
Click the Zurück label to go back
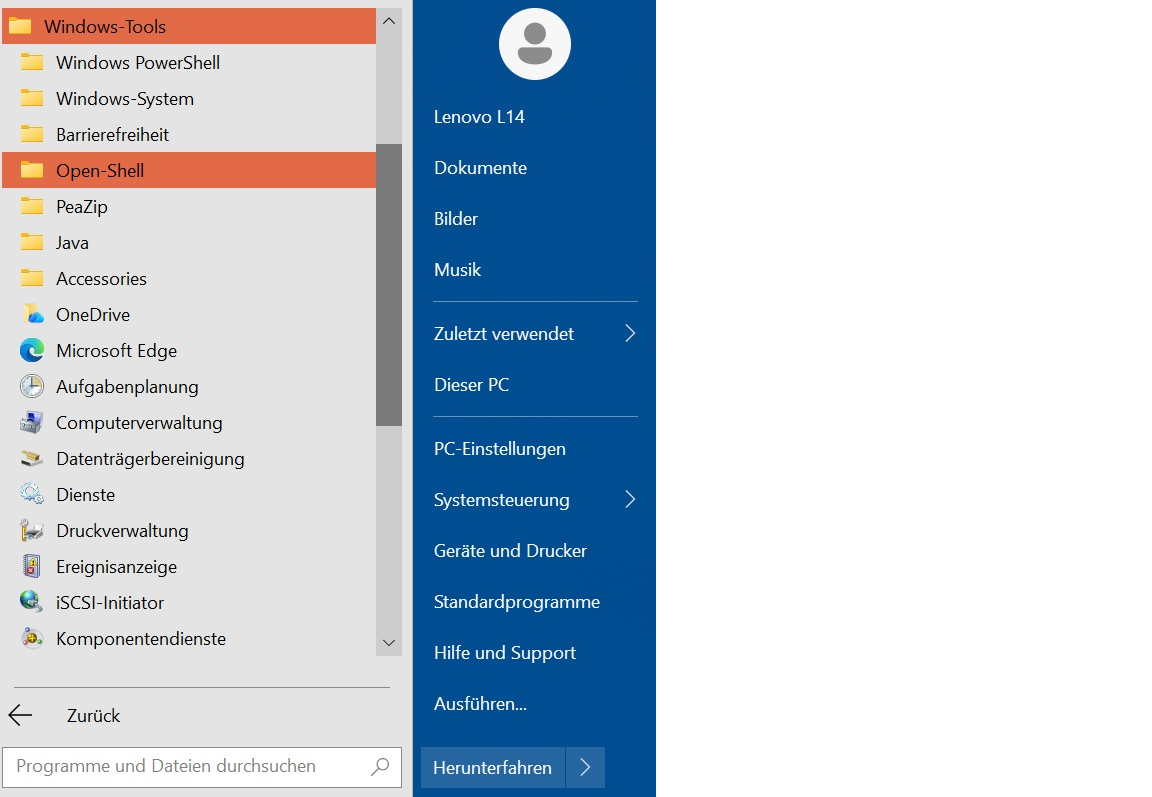[93, 715]
